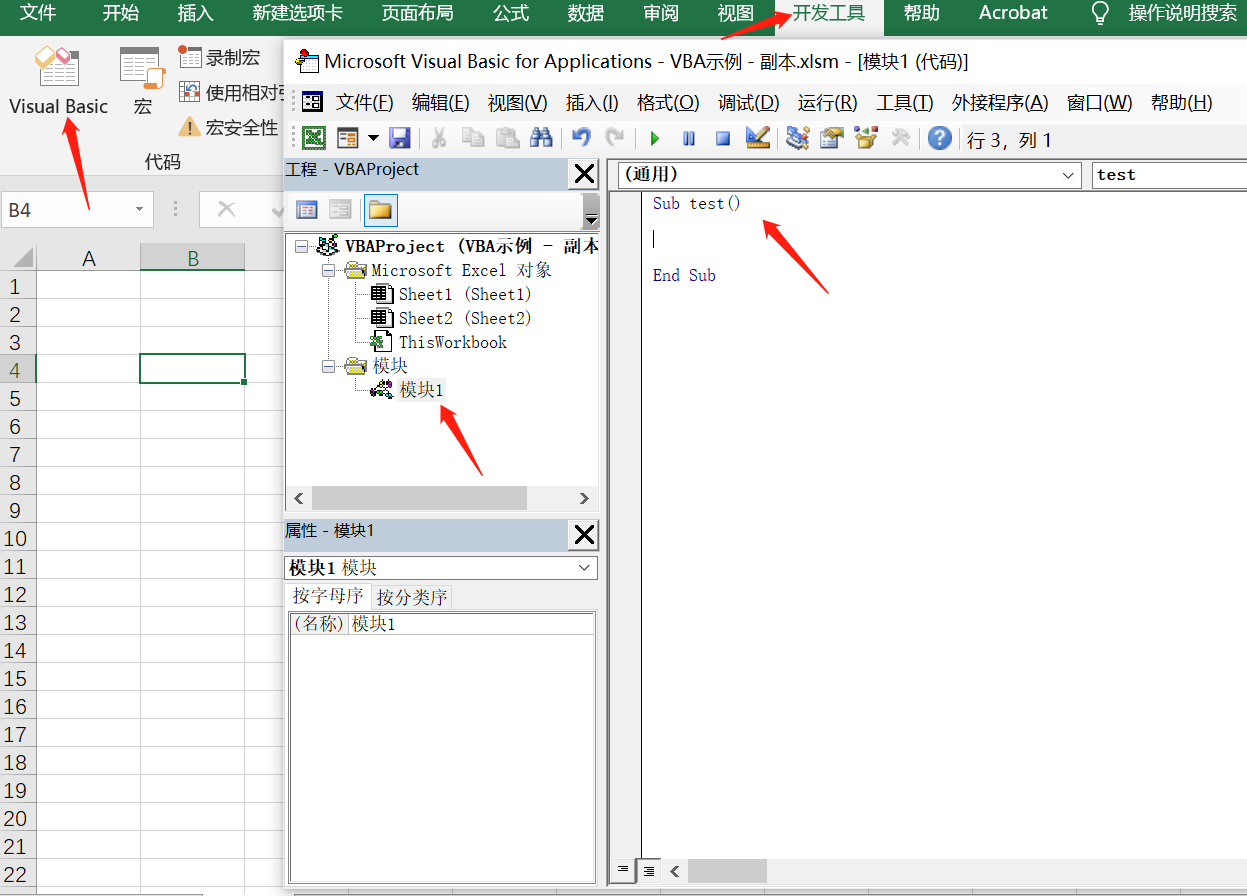Open the 外接程序(A) menu

point(1000,103)
